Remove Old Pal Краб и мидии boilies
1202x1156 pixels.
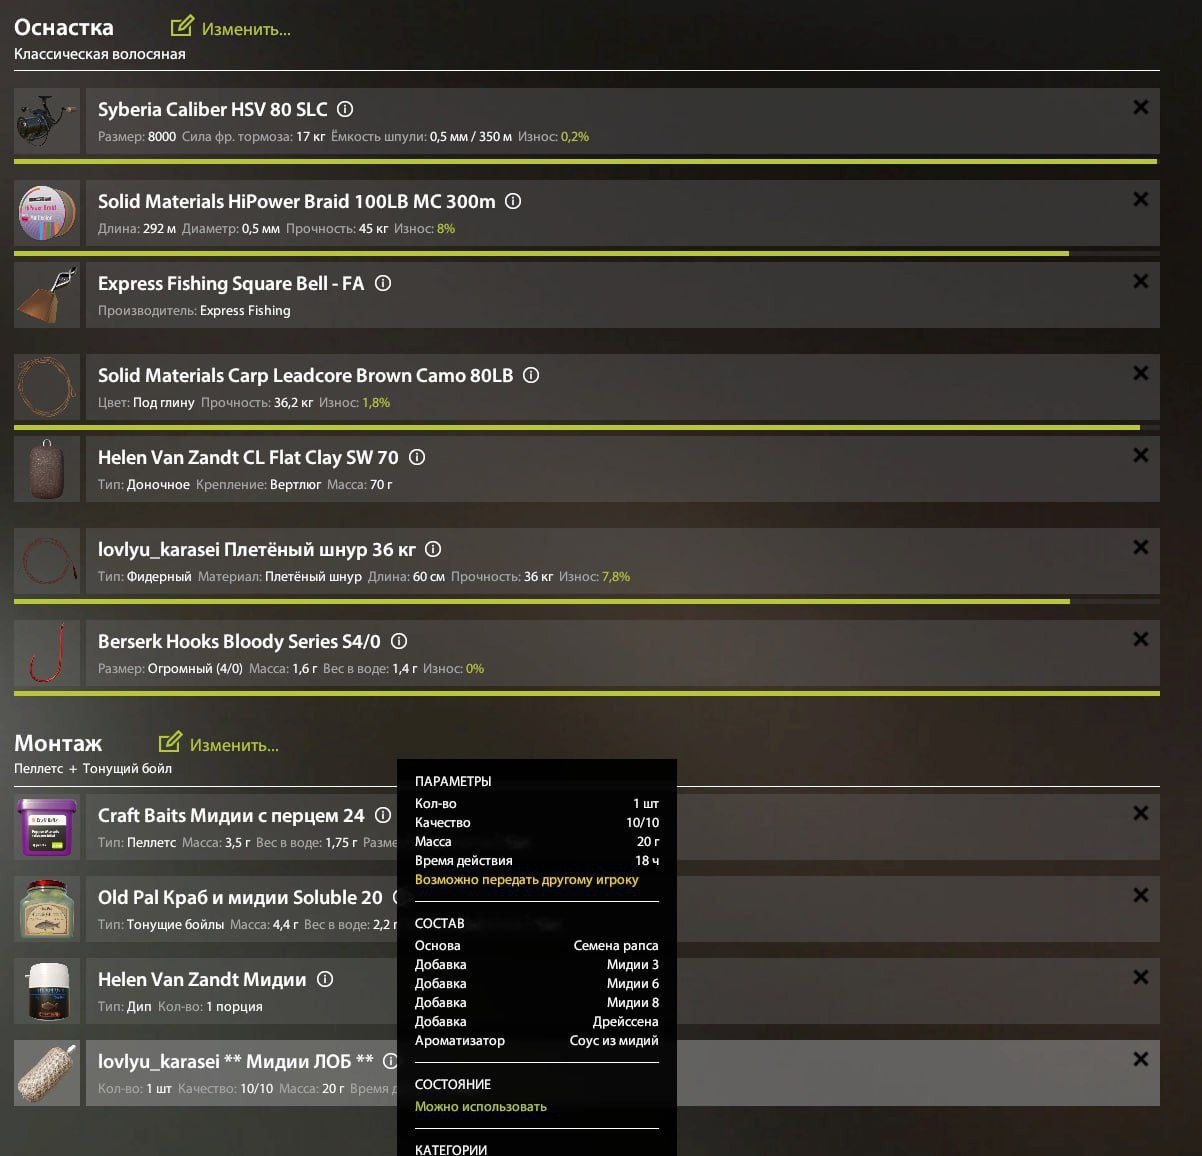click(x=1140, y=895)
